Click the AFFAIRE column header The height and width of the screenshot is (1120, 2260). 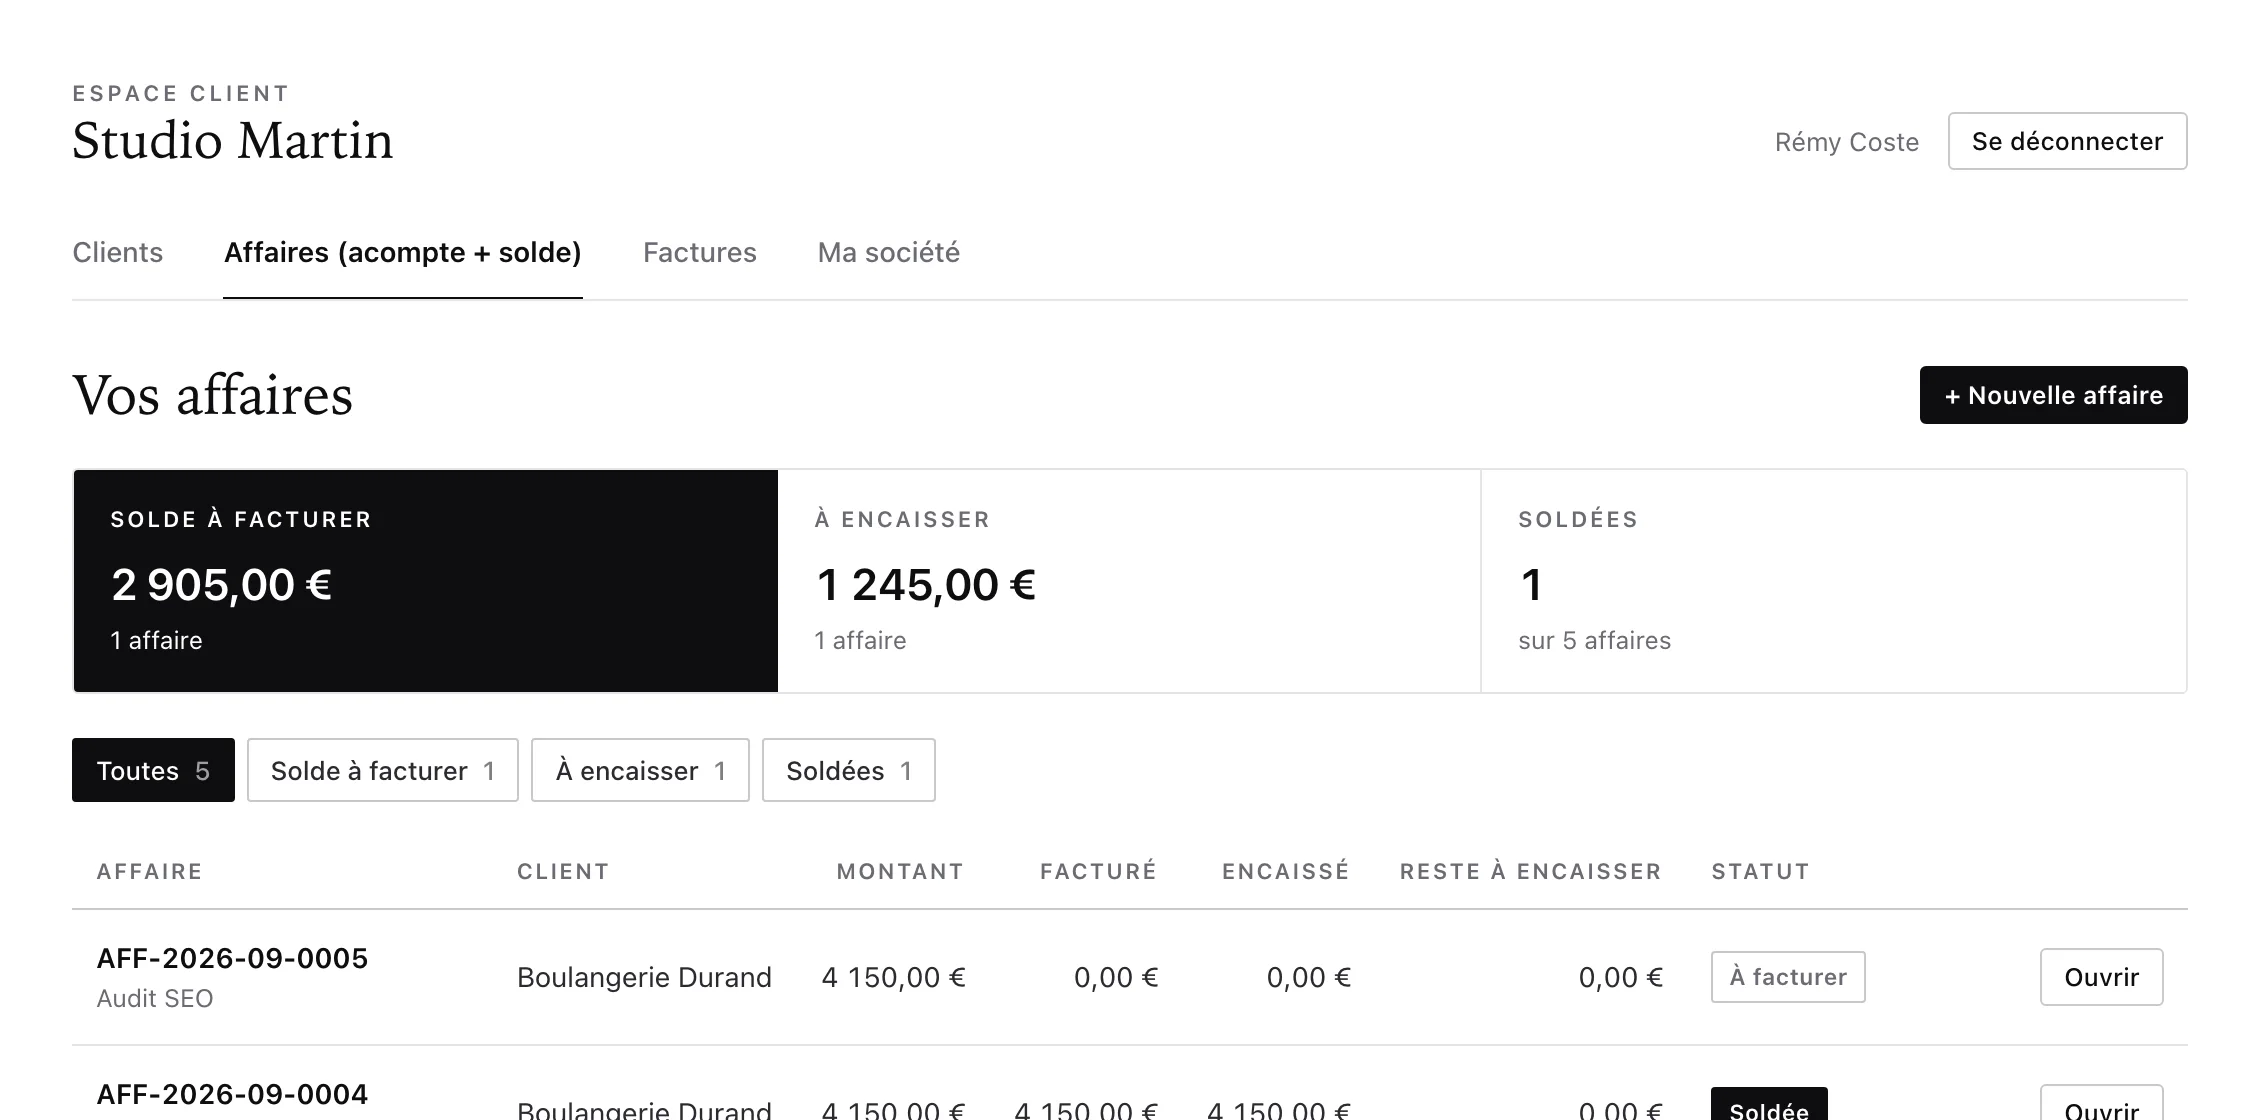tap(149, 871)
